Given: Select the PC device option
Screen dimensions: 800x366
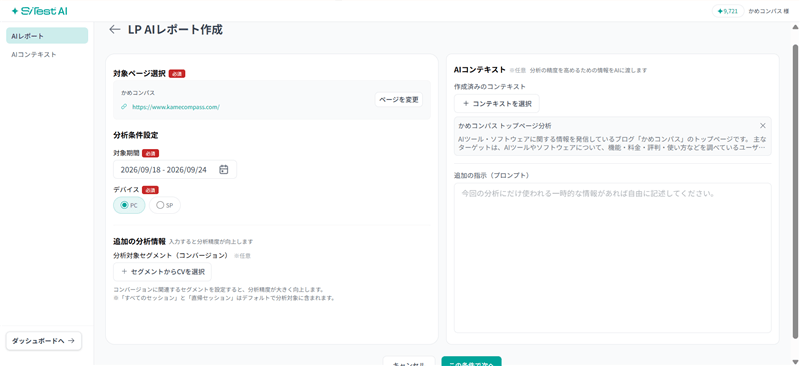Looking at the screenshot, I should click(129, 205).
